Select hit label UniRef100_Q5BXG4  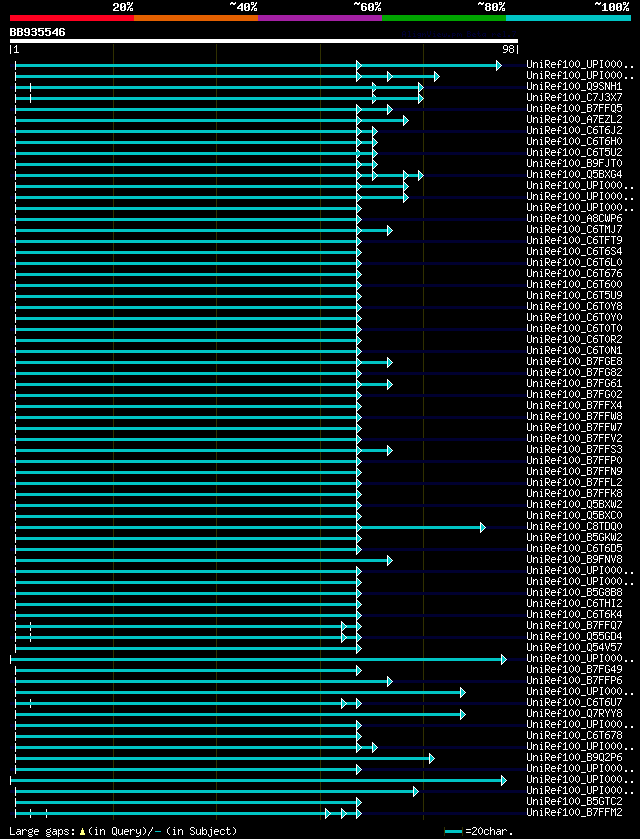coord(574,174)
